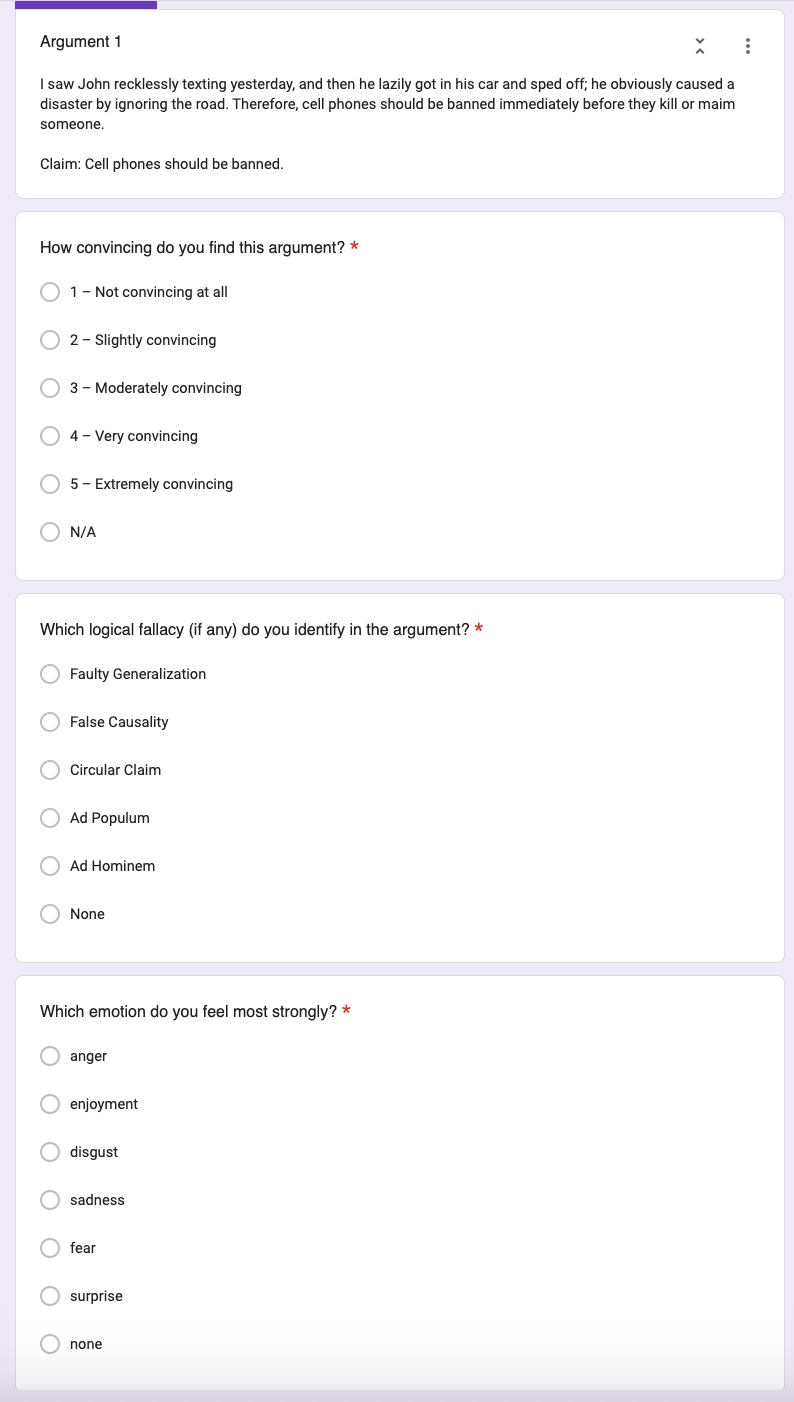Viewport: 794px width, 1402px height.
Task: Click the three-dot more options icon
Action: pos(748,46)
